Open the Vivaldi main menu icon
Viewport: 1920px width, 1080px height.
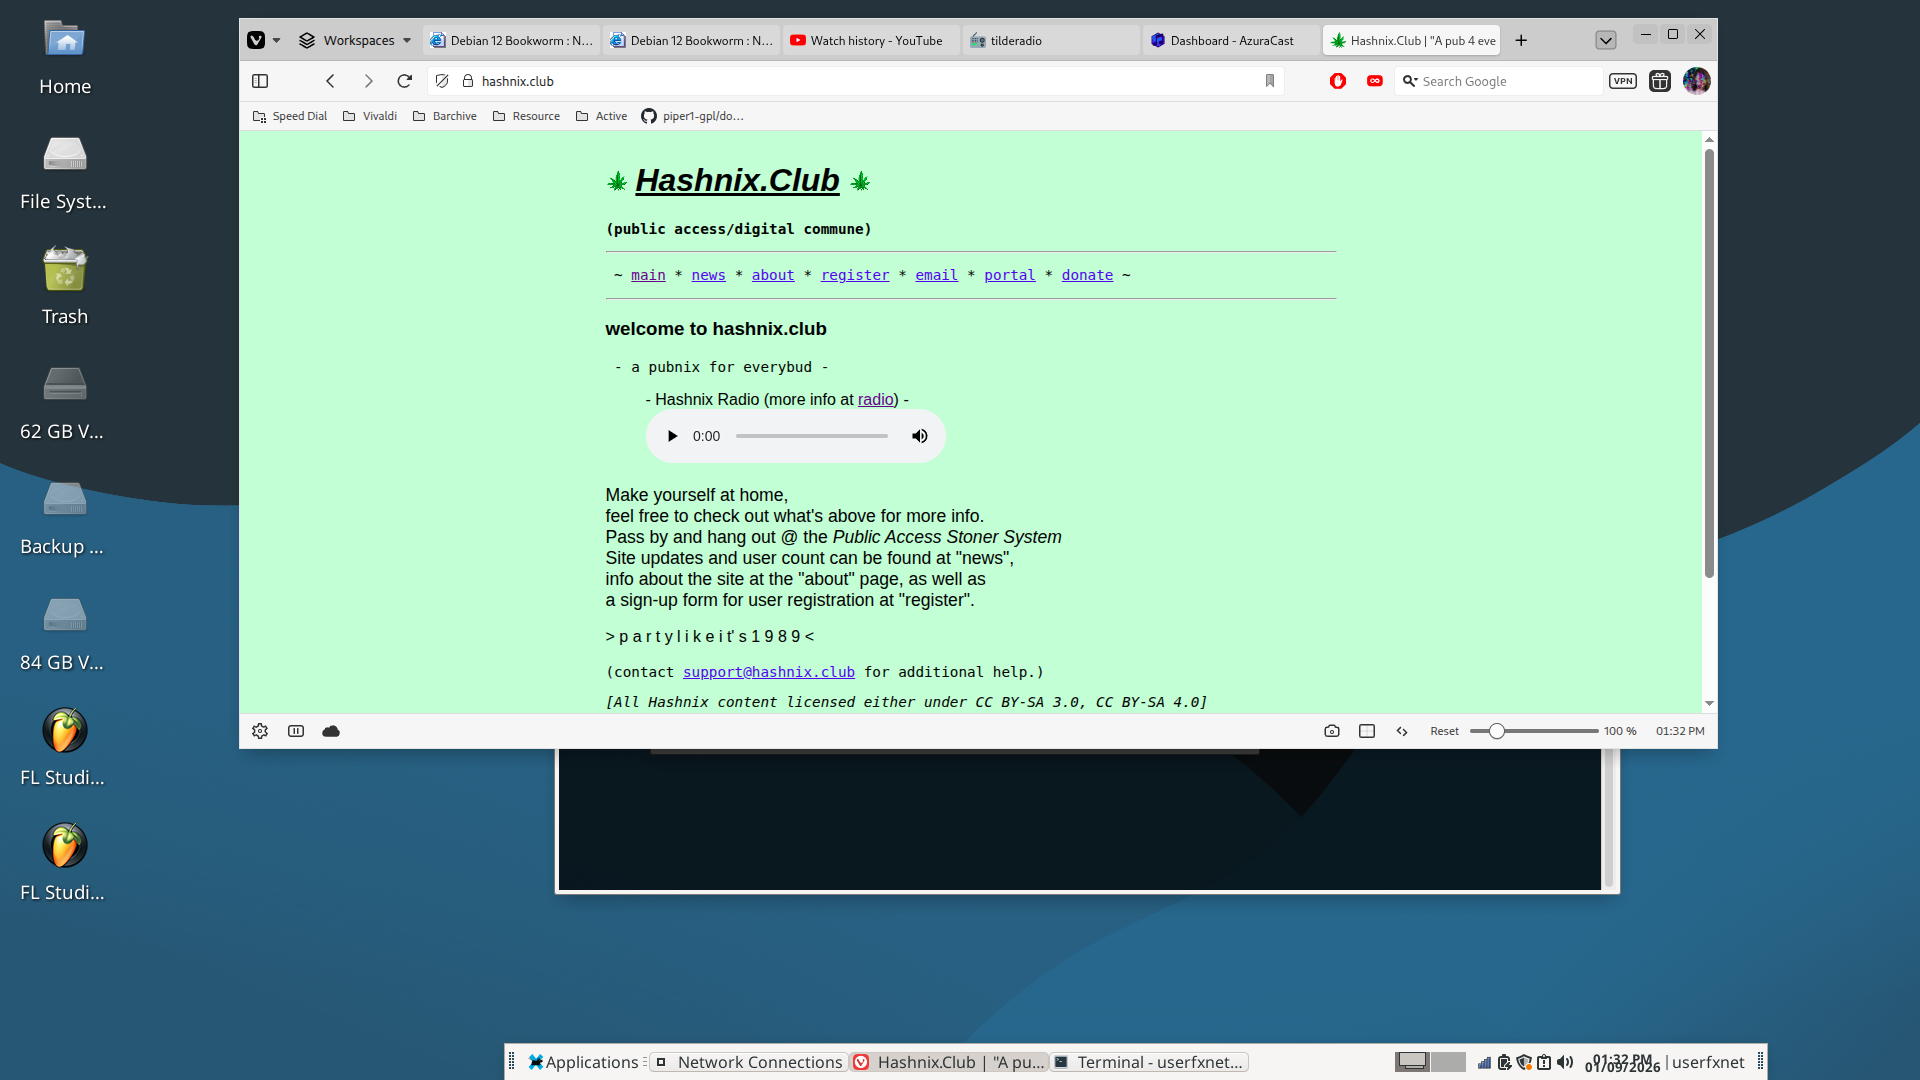click(x=256, y=40)
